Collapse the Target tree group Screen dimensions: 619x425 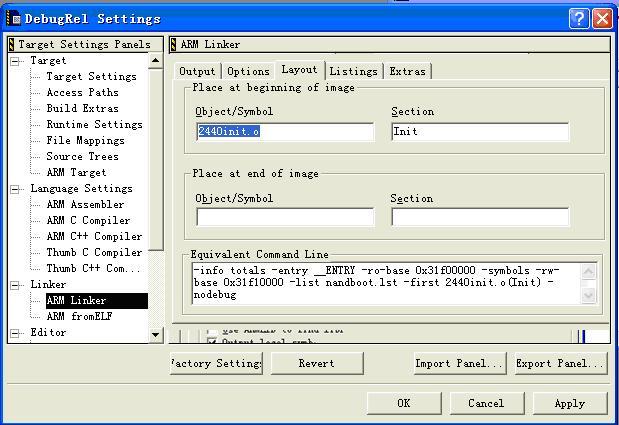click(15, 61)
